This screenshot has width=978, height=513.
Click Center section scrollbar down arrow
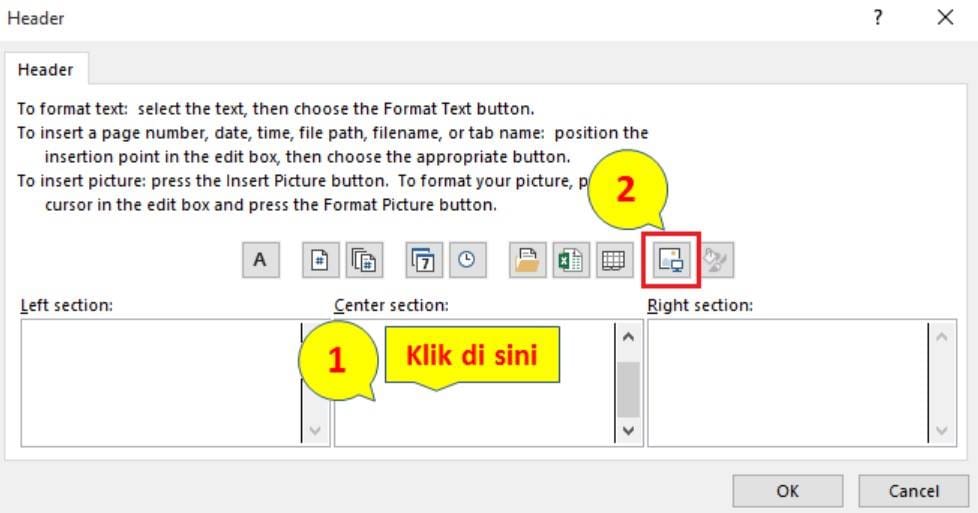(629, 430)
